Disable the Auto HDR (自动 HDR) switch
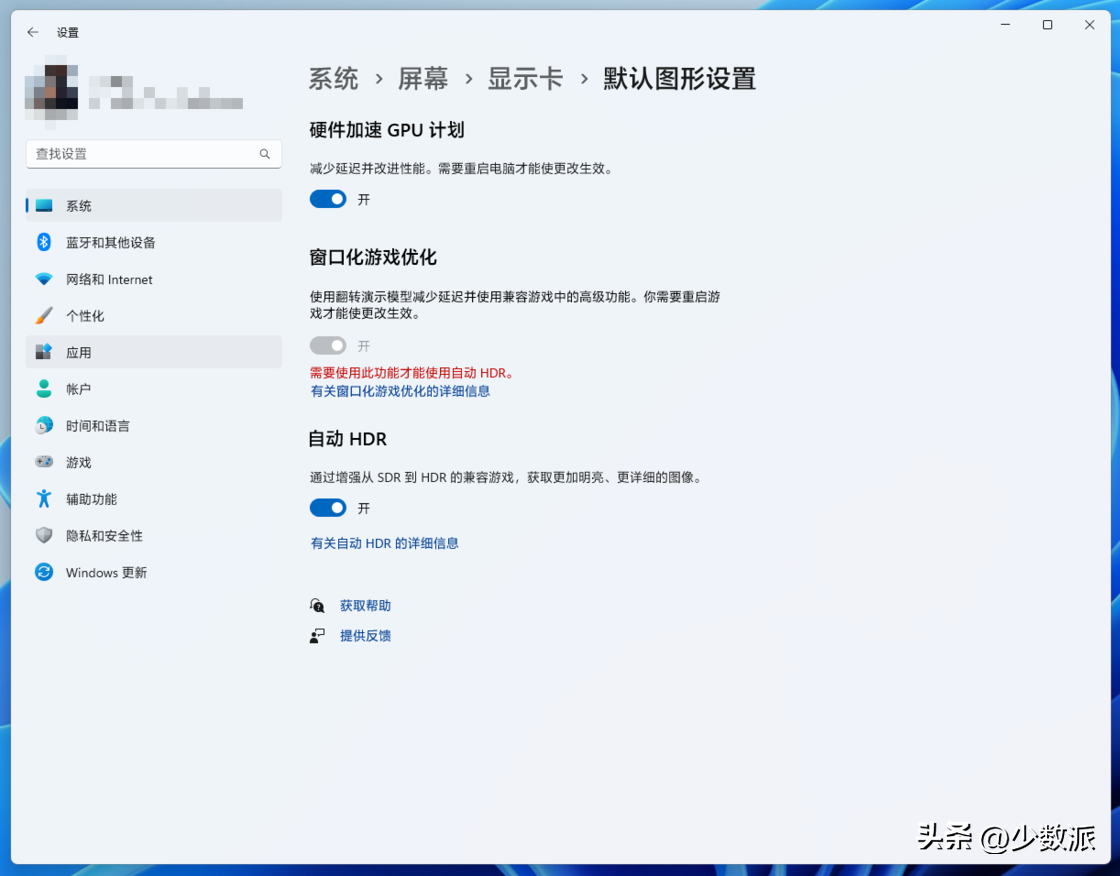 click(328, 508)
